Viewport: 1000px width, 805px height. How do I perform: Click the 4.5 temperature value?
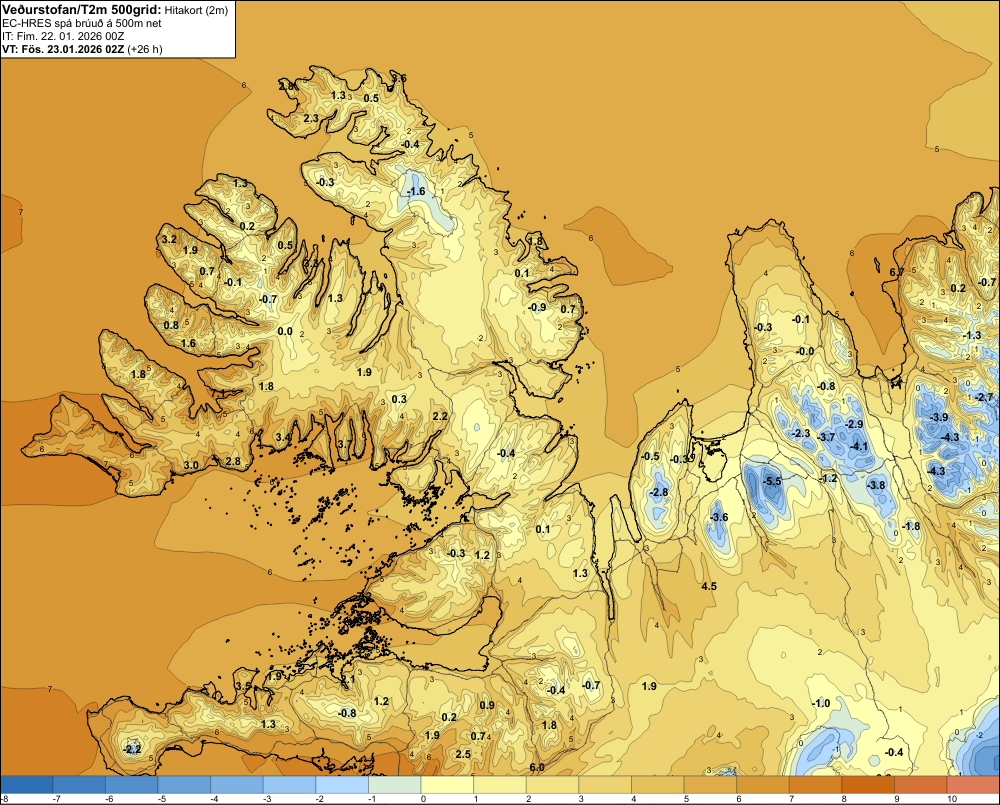coord(709,586)
